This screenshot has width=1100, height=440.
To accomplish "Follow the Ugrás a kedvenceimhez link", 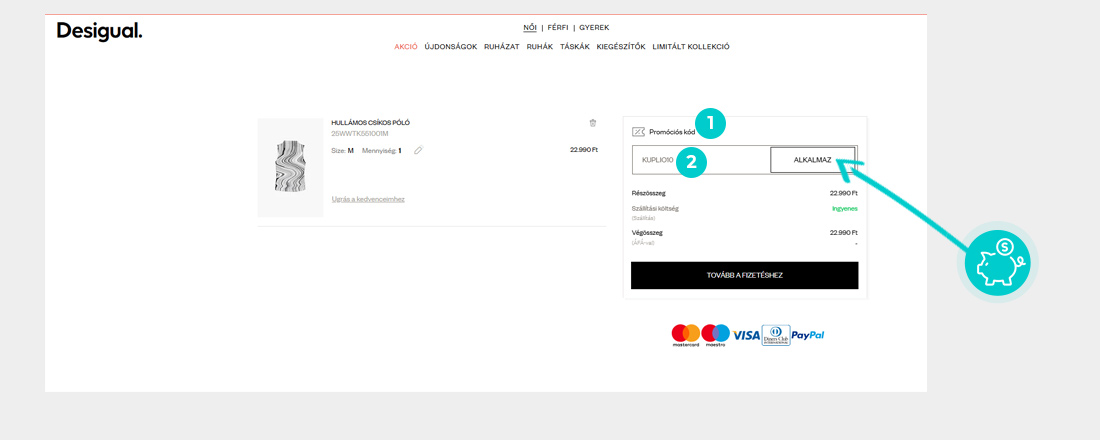I will (x=368, y=199).
